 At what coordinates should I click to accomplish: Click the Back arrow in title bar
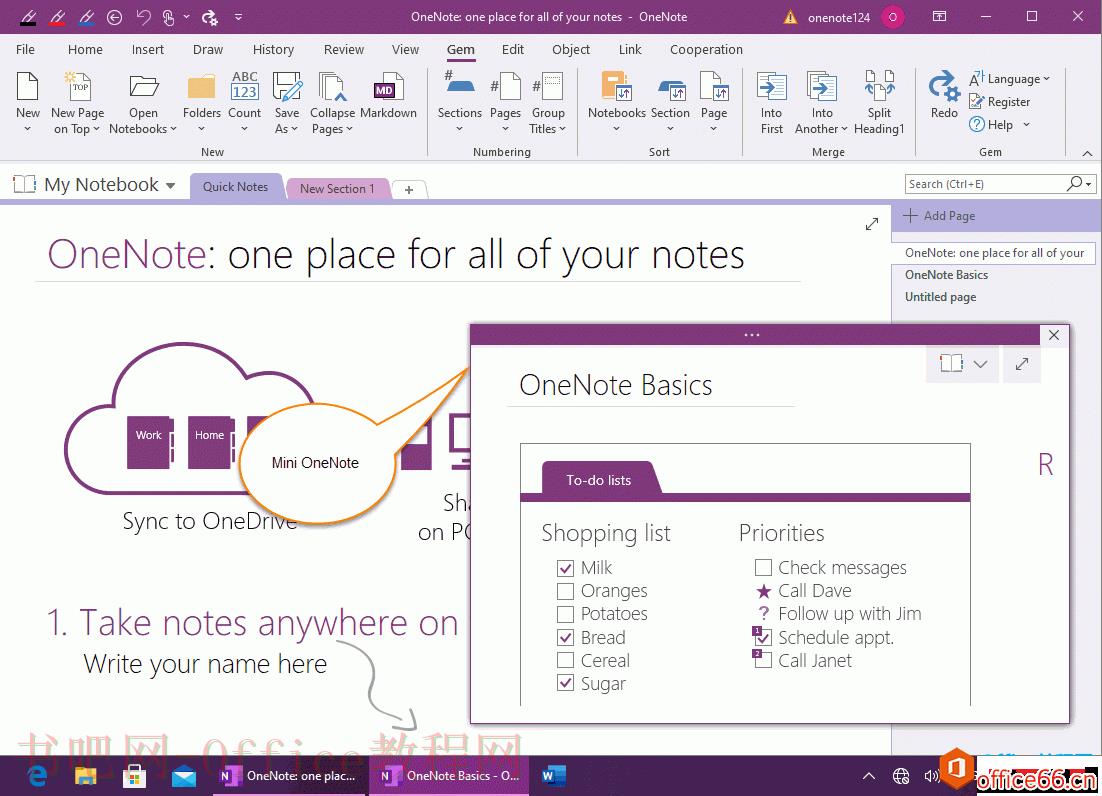coord(115,17)
